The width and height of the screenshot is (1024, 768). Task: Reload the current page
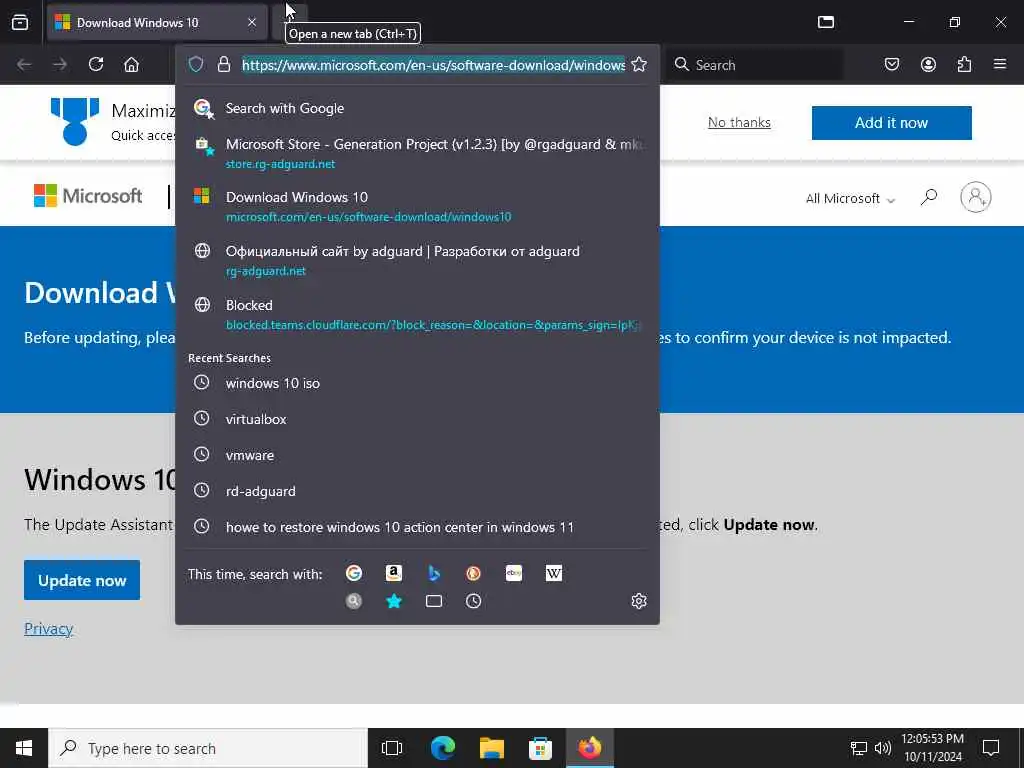coord(96,65)
